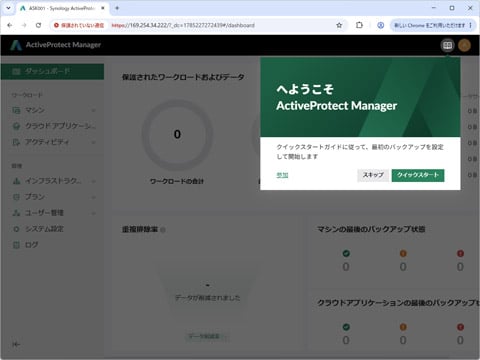Image resolution: width=480 pixels, height=360 pixels.
Task: Click green success icon under マシン backup status
Action: [x=346, y=254]
